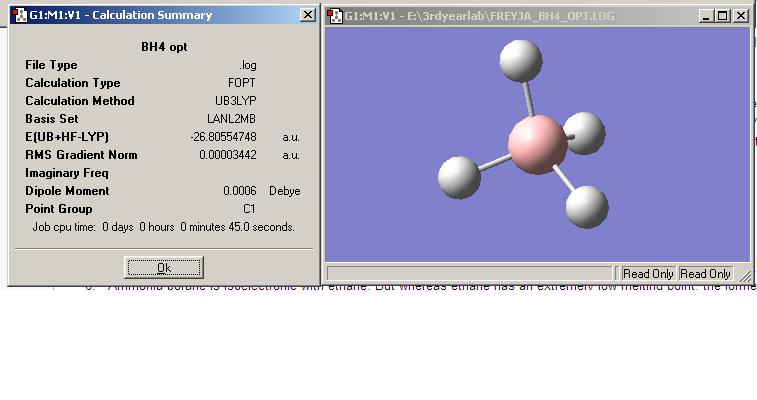The width and height of the screenshot is (757, 400).
Task: Minimize the FREYJA_BH4_OPT.LOG molecule window
Action: 706,16
